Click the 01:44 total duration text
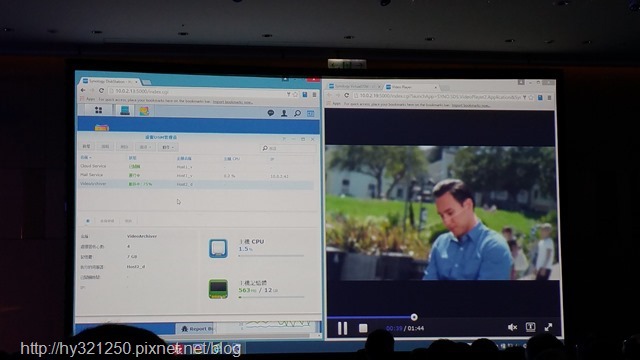This screenshot has width=640, height=360. [416, 328]
